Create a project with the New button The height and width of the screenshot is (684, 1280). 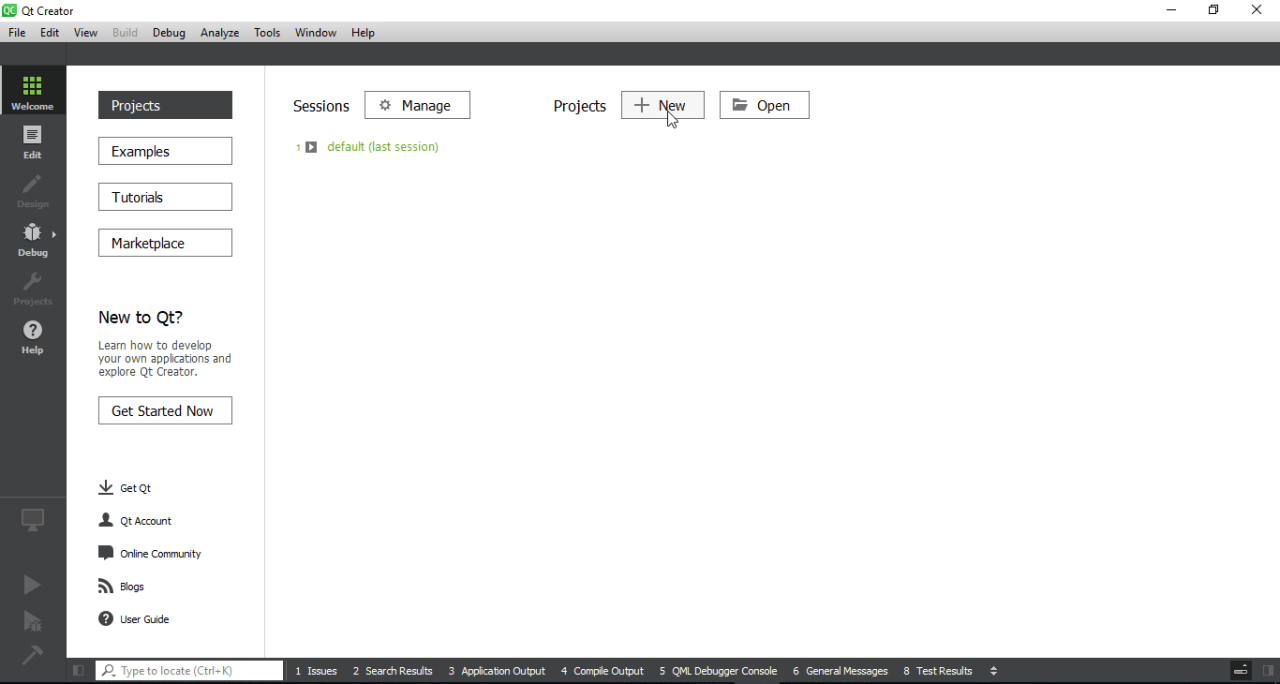pos(662,105)
